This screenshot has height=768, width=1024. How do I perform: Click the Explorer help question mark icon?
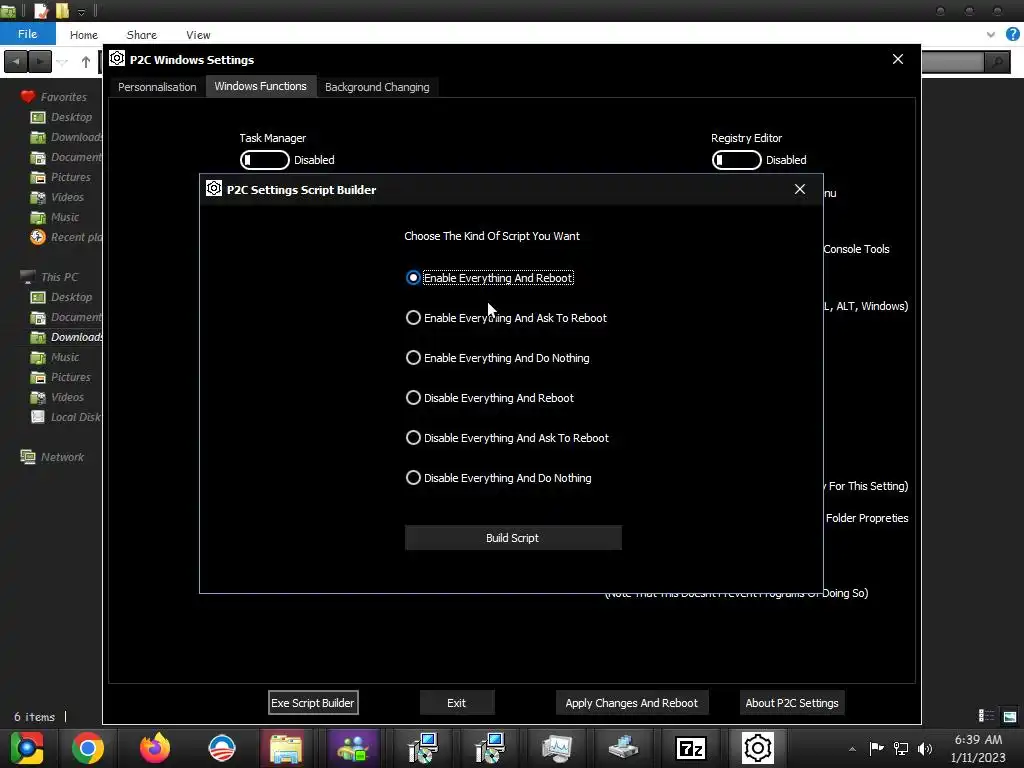(x=1013, y=34)
